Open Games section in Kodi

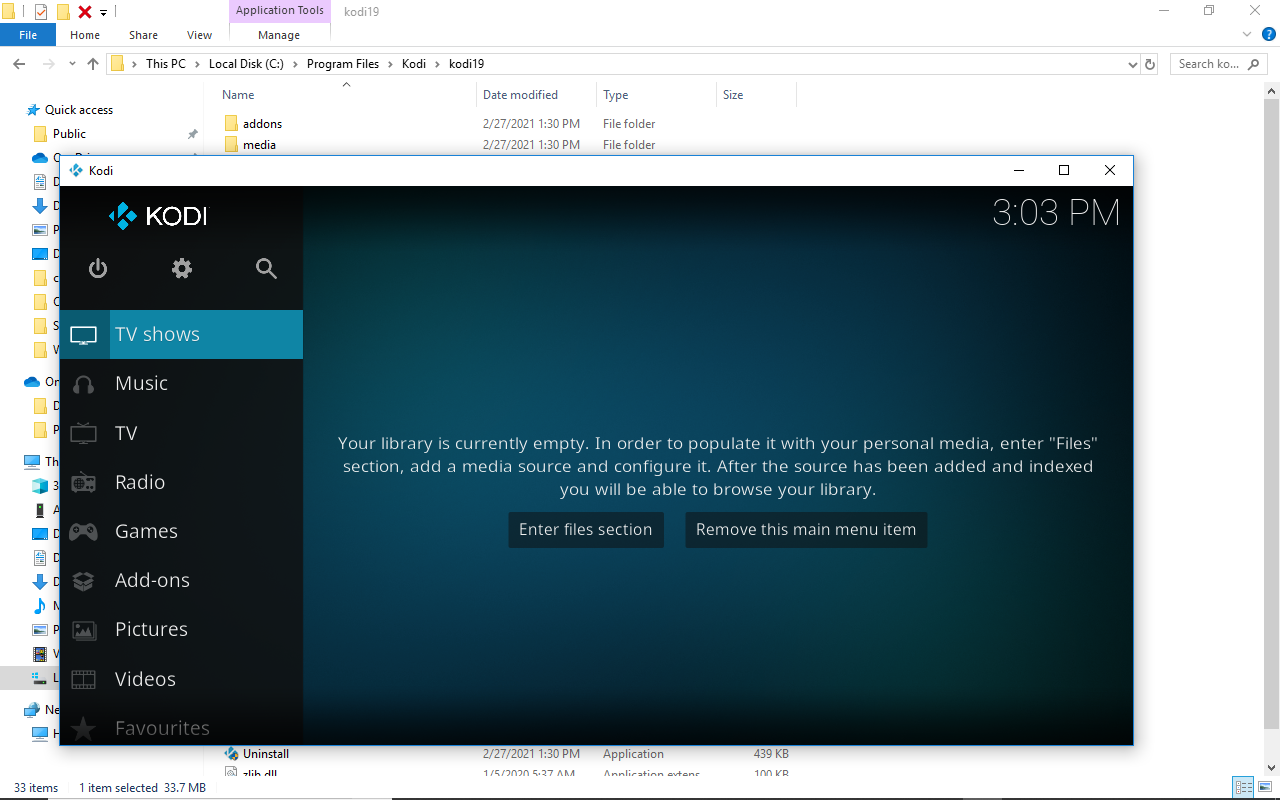[x=181, y=531]
